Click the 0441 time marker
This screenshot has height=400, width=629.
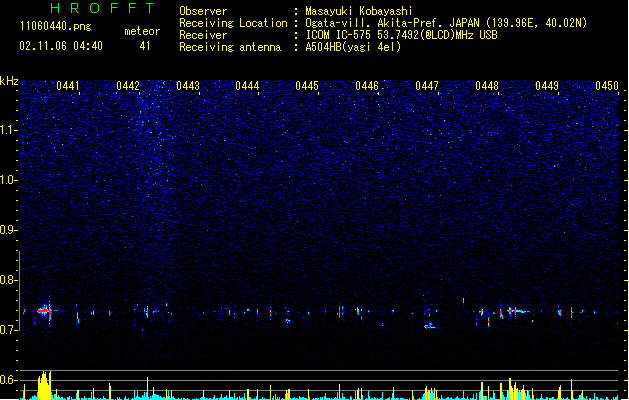[x=67, y=86]
